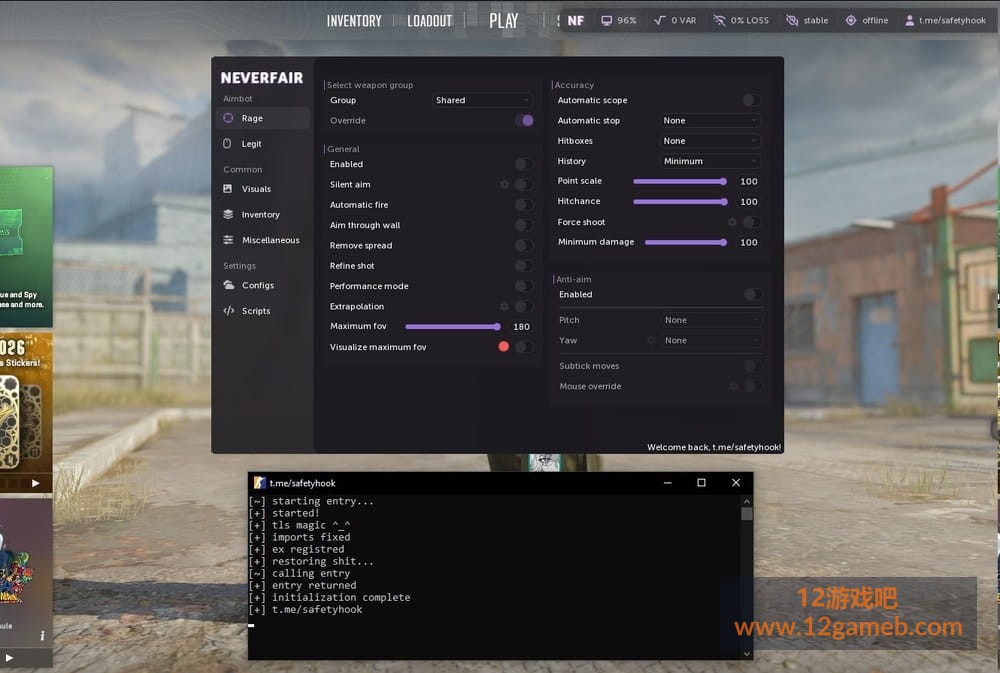Toggle the Override switch off
The height and width of the screenshot is (673, 1000).
coord(524,121)
